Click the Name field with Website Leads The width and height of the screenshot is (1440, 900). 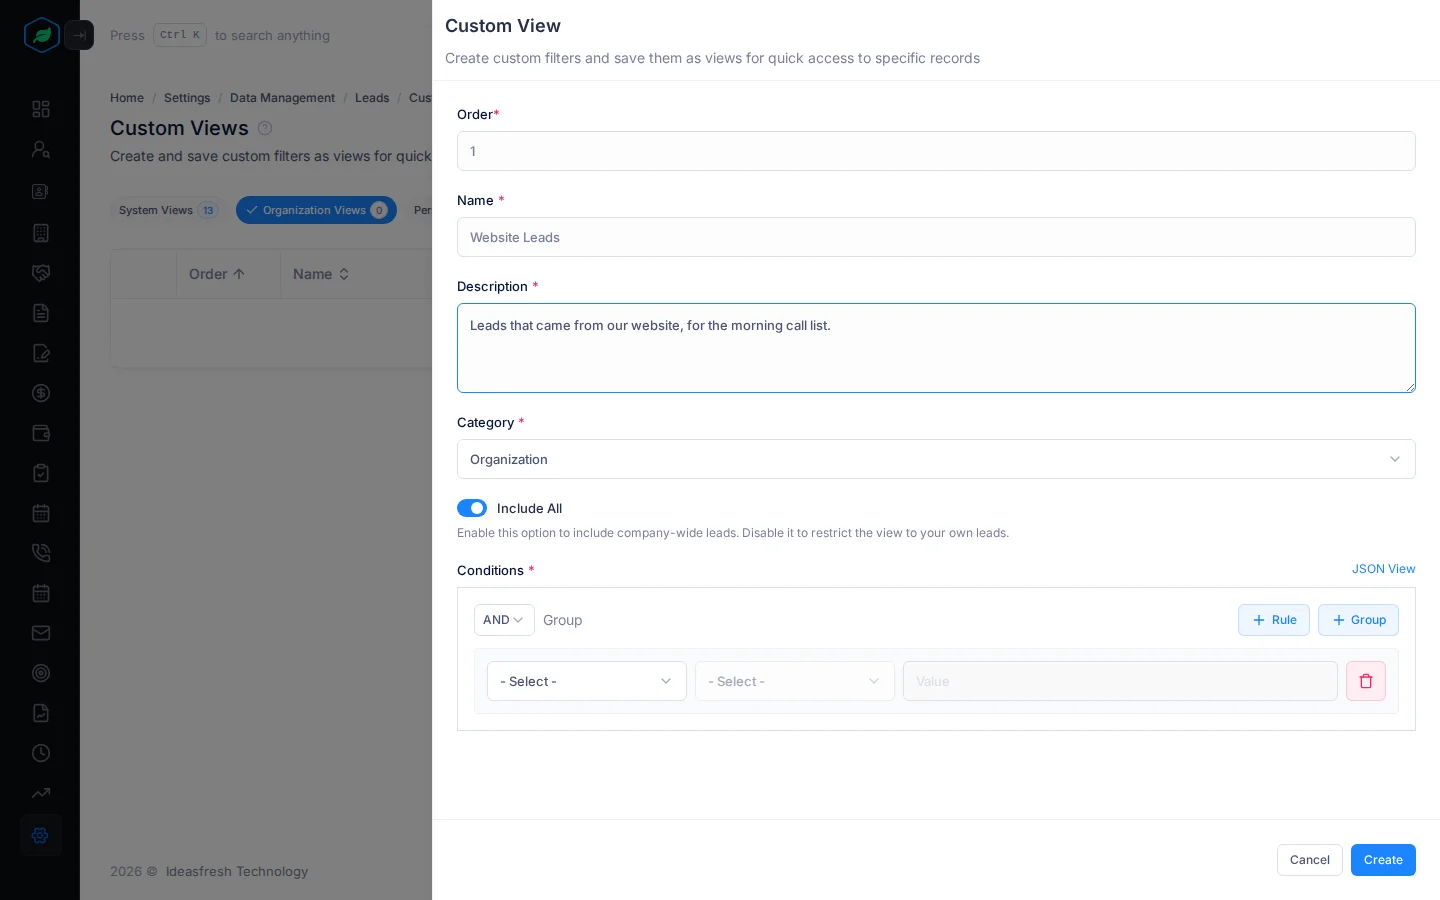coord(936,237)
